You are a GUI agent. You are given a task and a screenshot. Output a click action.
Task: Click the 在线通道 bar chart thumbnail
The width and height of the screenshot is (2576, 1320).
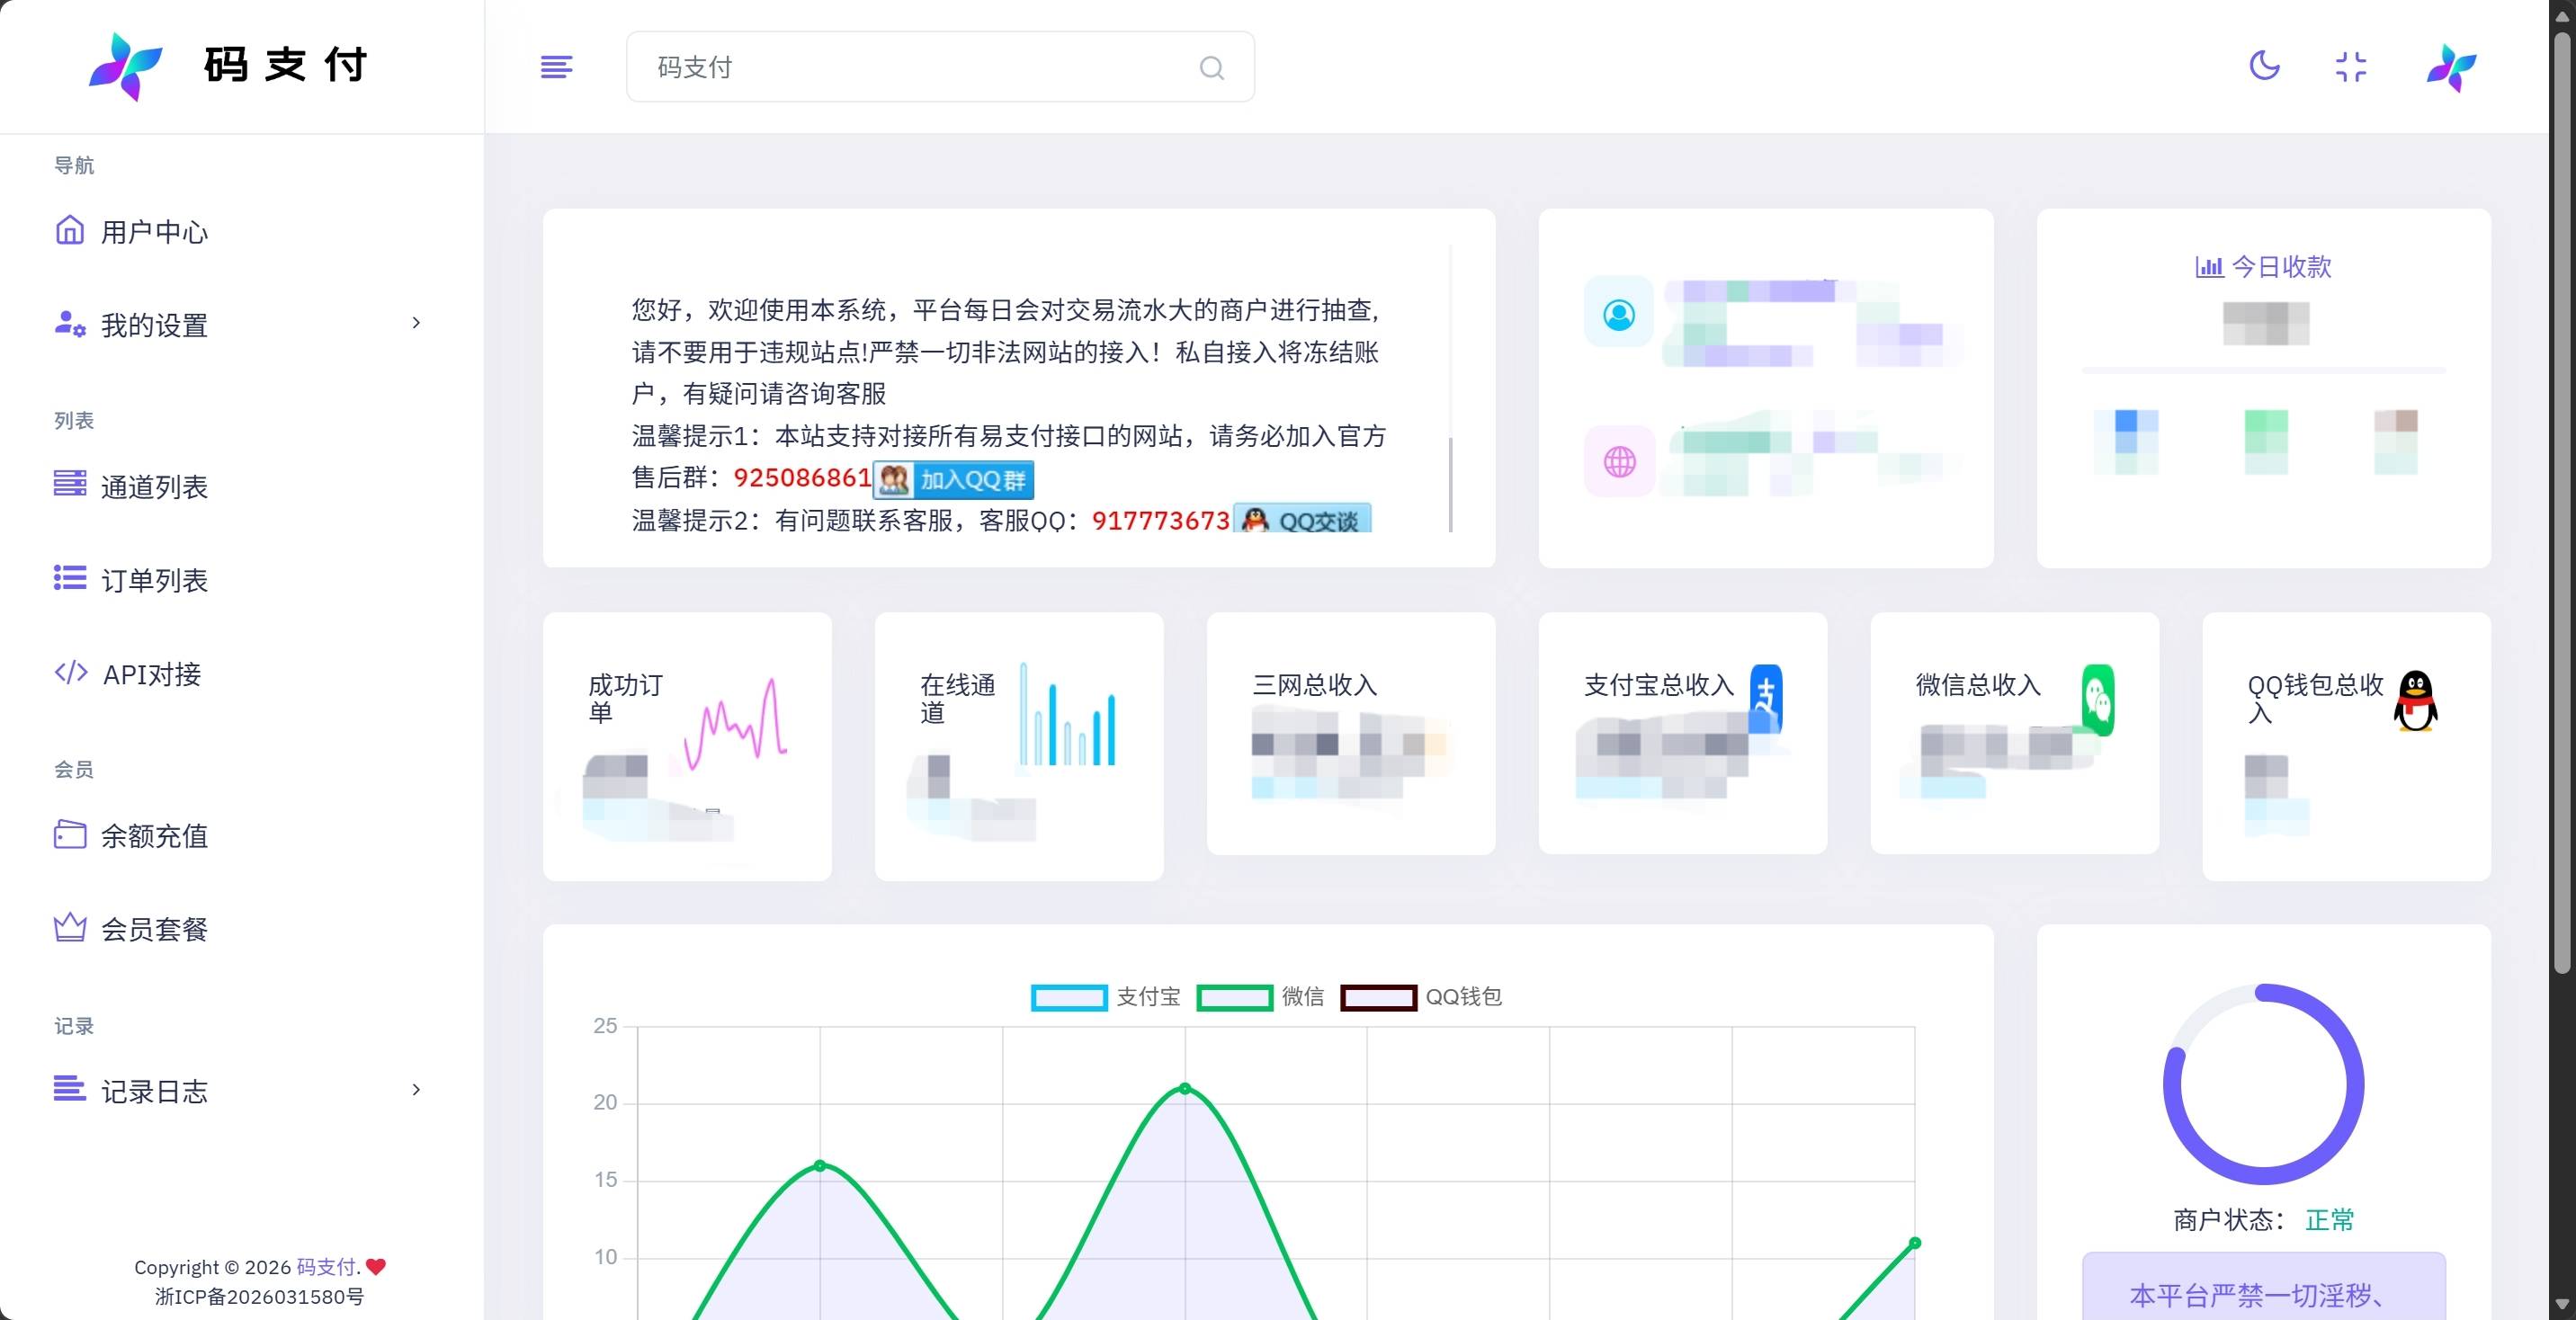point(1067,714)
